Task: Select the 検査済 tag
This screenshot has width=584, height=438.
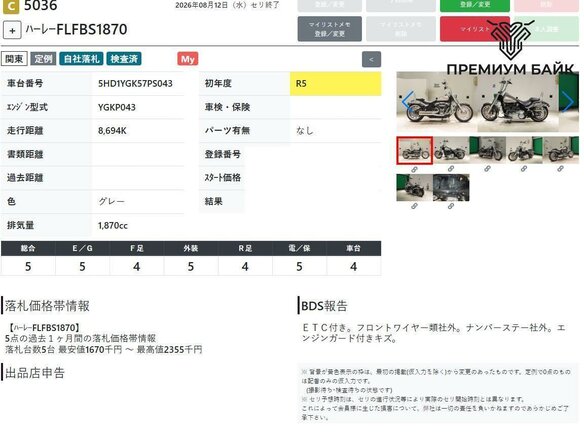Action: click(x=124, y=59)
